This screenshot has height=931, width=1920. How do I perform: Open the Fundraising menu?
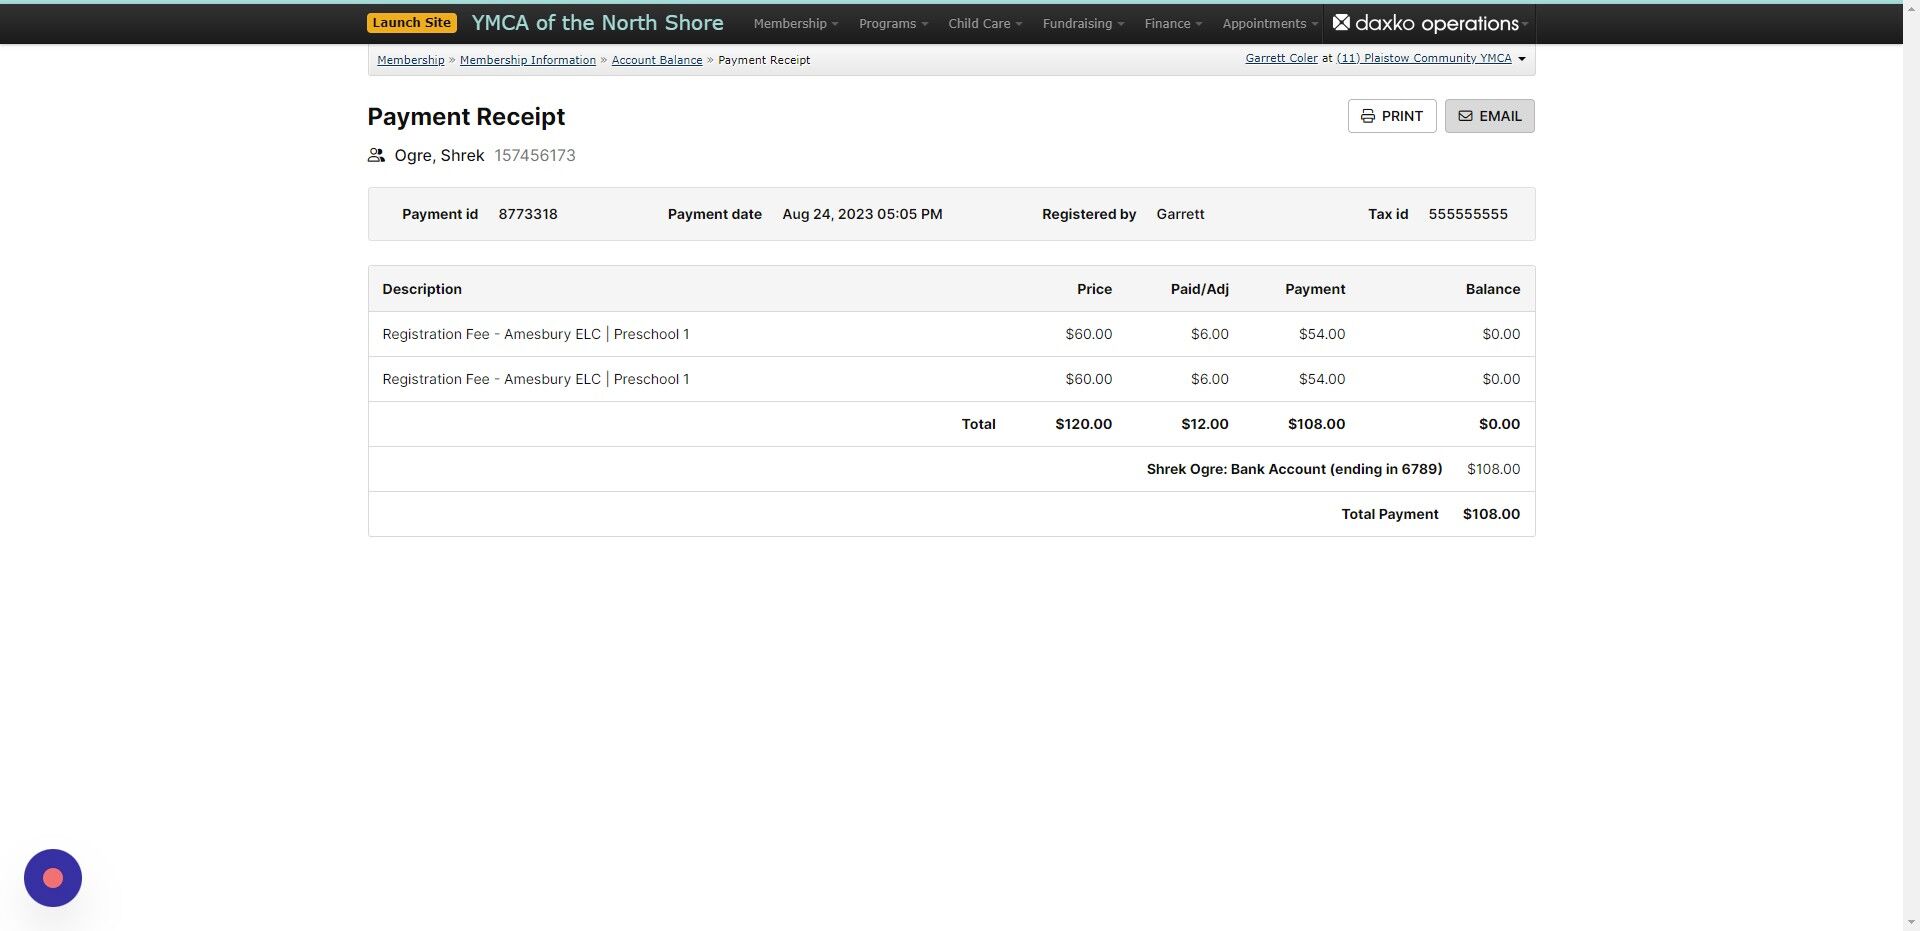(1083, 24)
